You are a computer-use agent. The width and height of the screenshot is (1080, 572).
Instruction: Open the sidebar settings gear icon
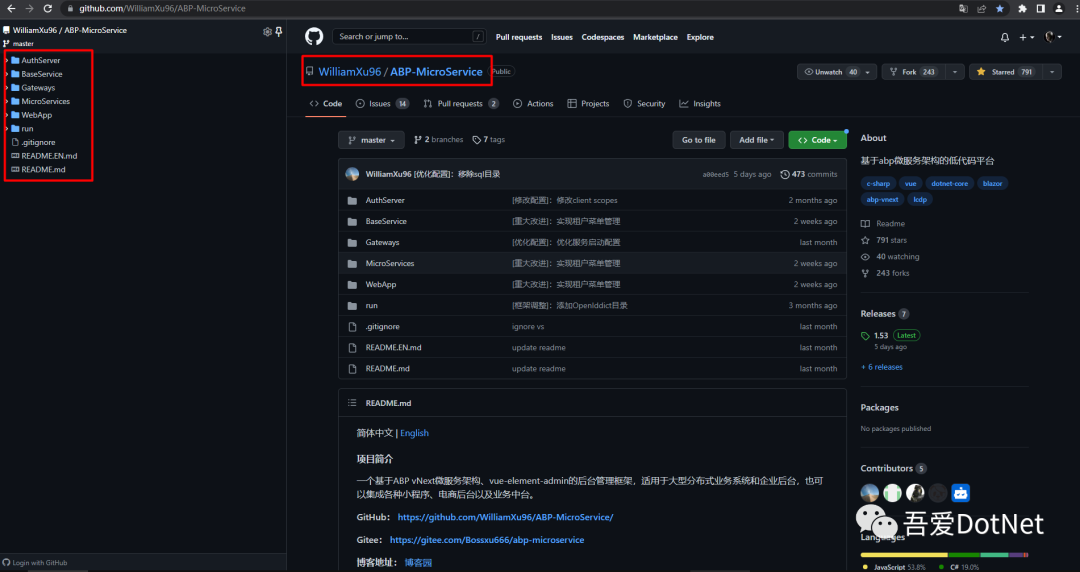(x=267, y=32)
